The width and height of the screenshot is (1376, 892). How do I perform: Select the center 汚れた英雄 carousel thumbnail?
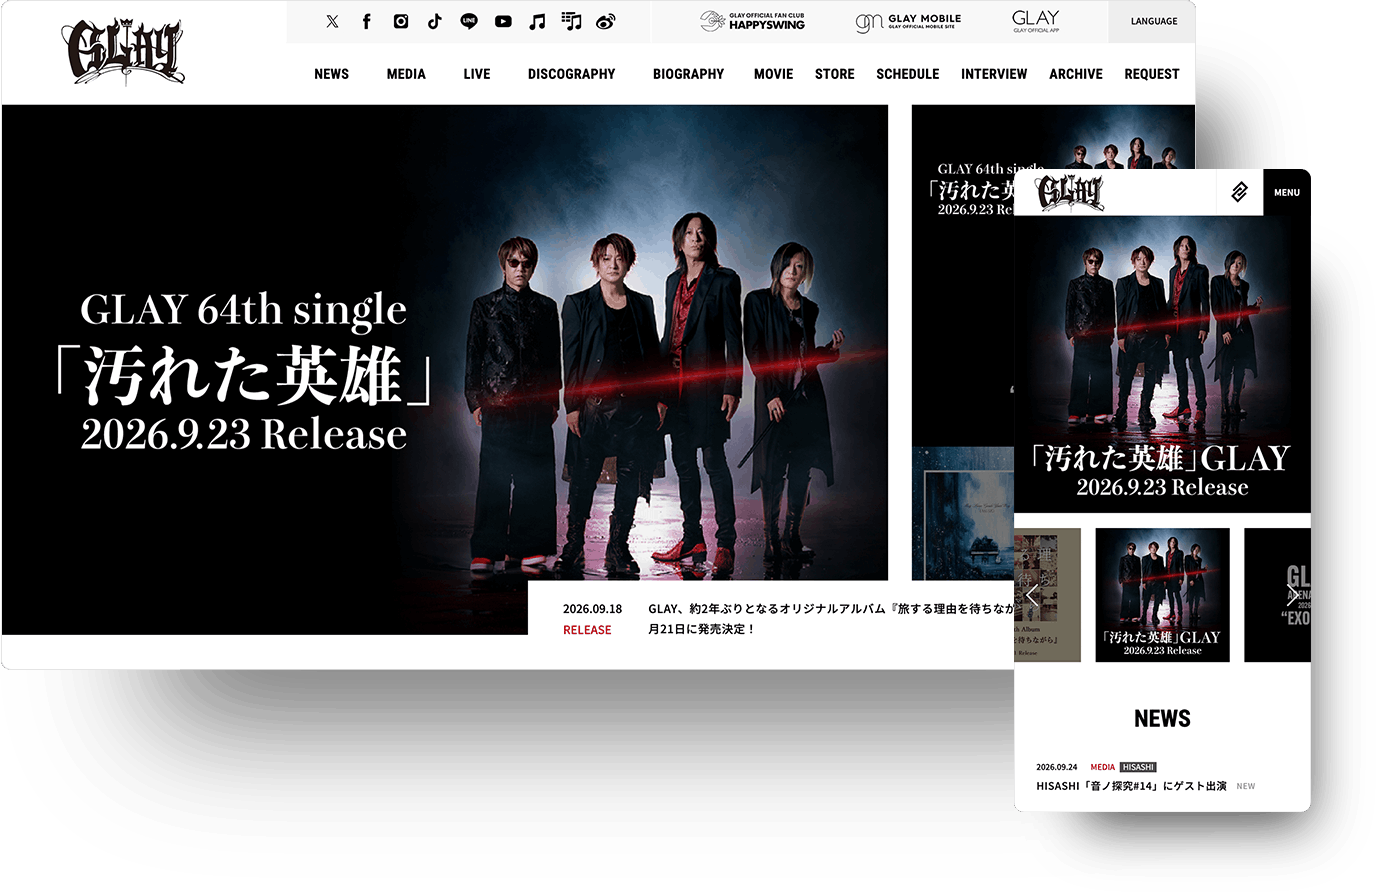pyautogui.click(x=1162, y=595)
